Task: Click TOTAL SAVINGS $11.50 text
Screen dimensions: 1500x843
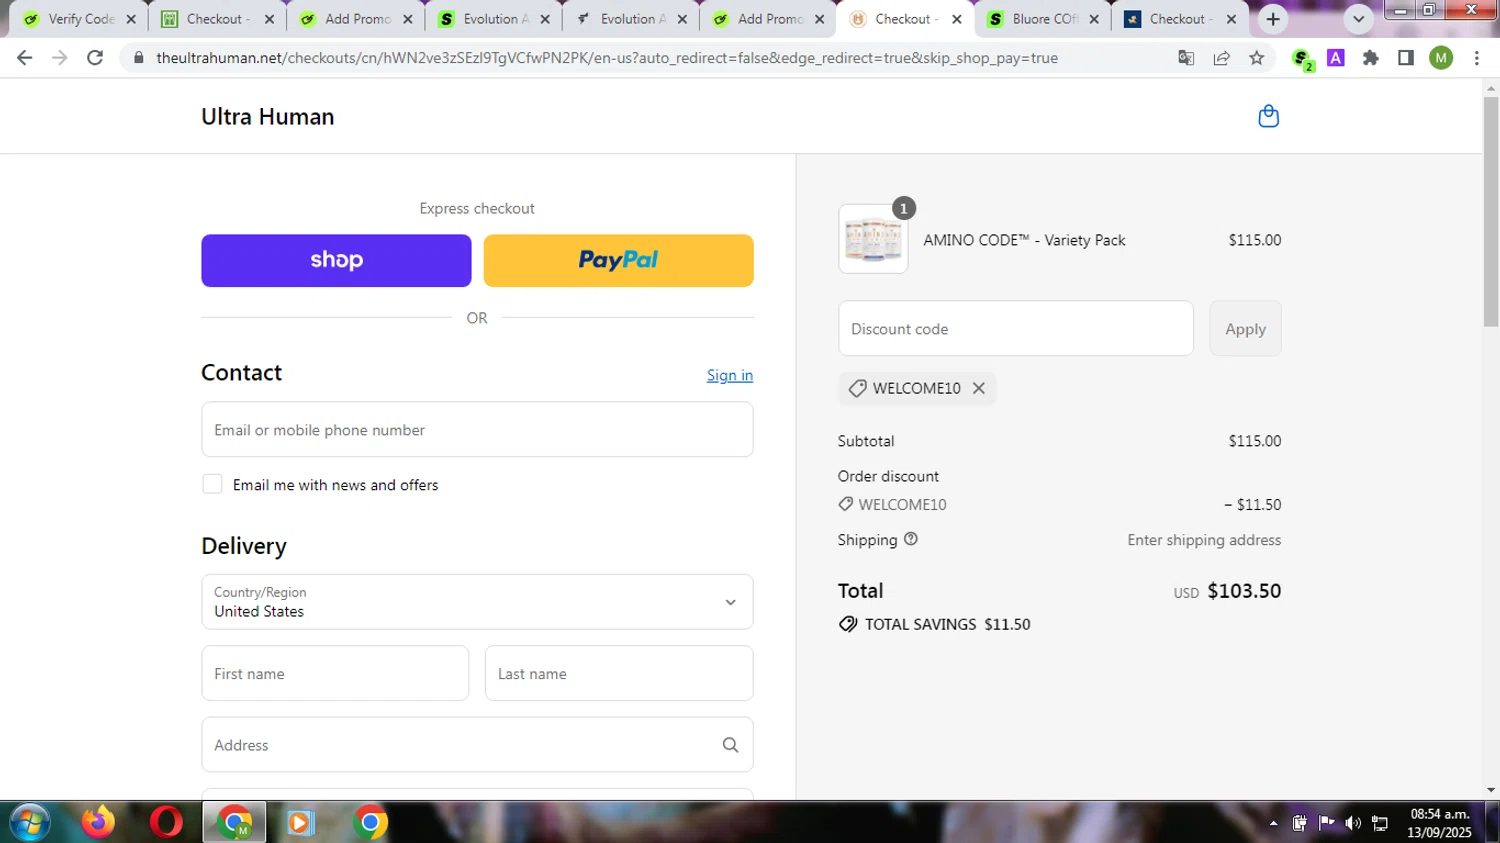Action: point(947,624)
